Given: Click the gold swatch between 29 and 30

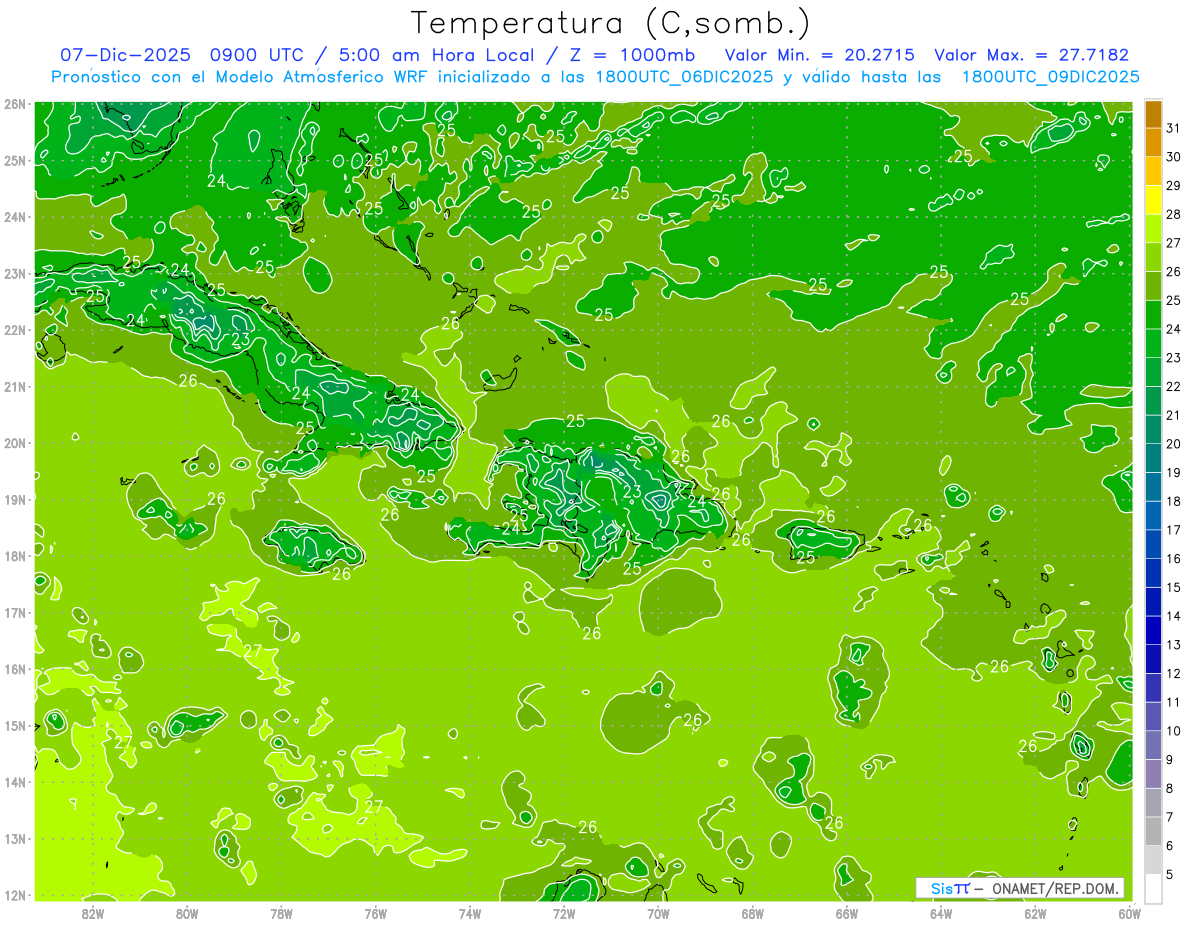Looking at the screenshot, I should pyautogui.click(x=1153, y=171).
